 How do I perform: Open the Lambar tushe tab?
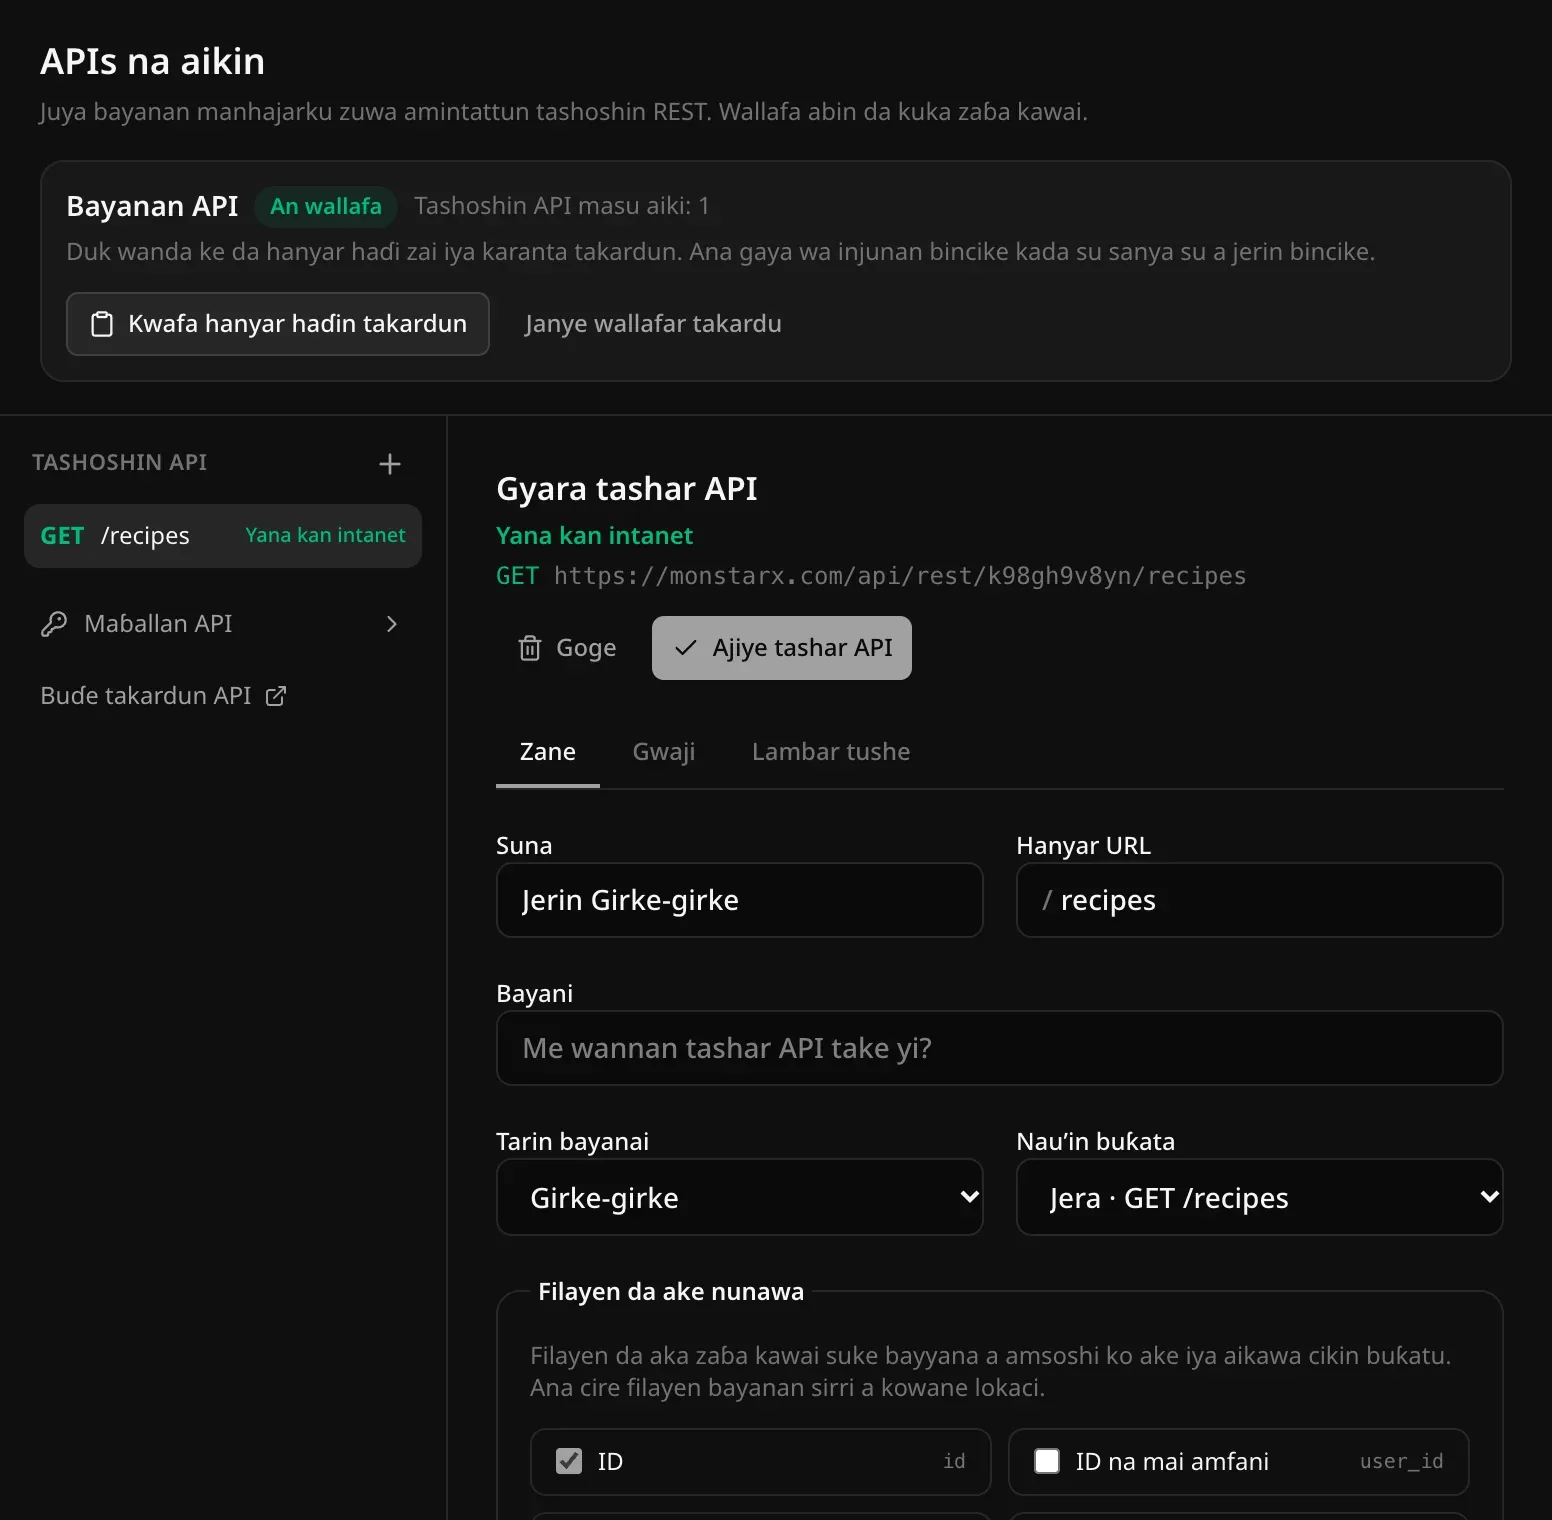(x=831, y=752)
